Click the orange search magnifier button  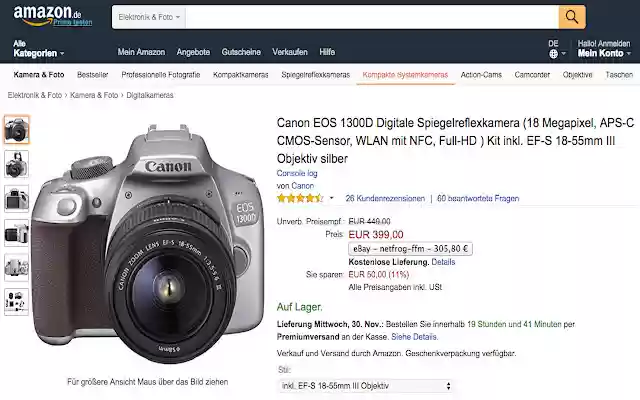click(572, 17)
